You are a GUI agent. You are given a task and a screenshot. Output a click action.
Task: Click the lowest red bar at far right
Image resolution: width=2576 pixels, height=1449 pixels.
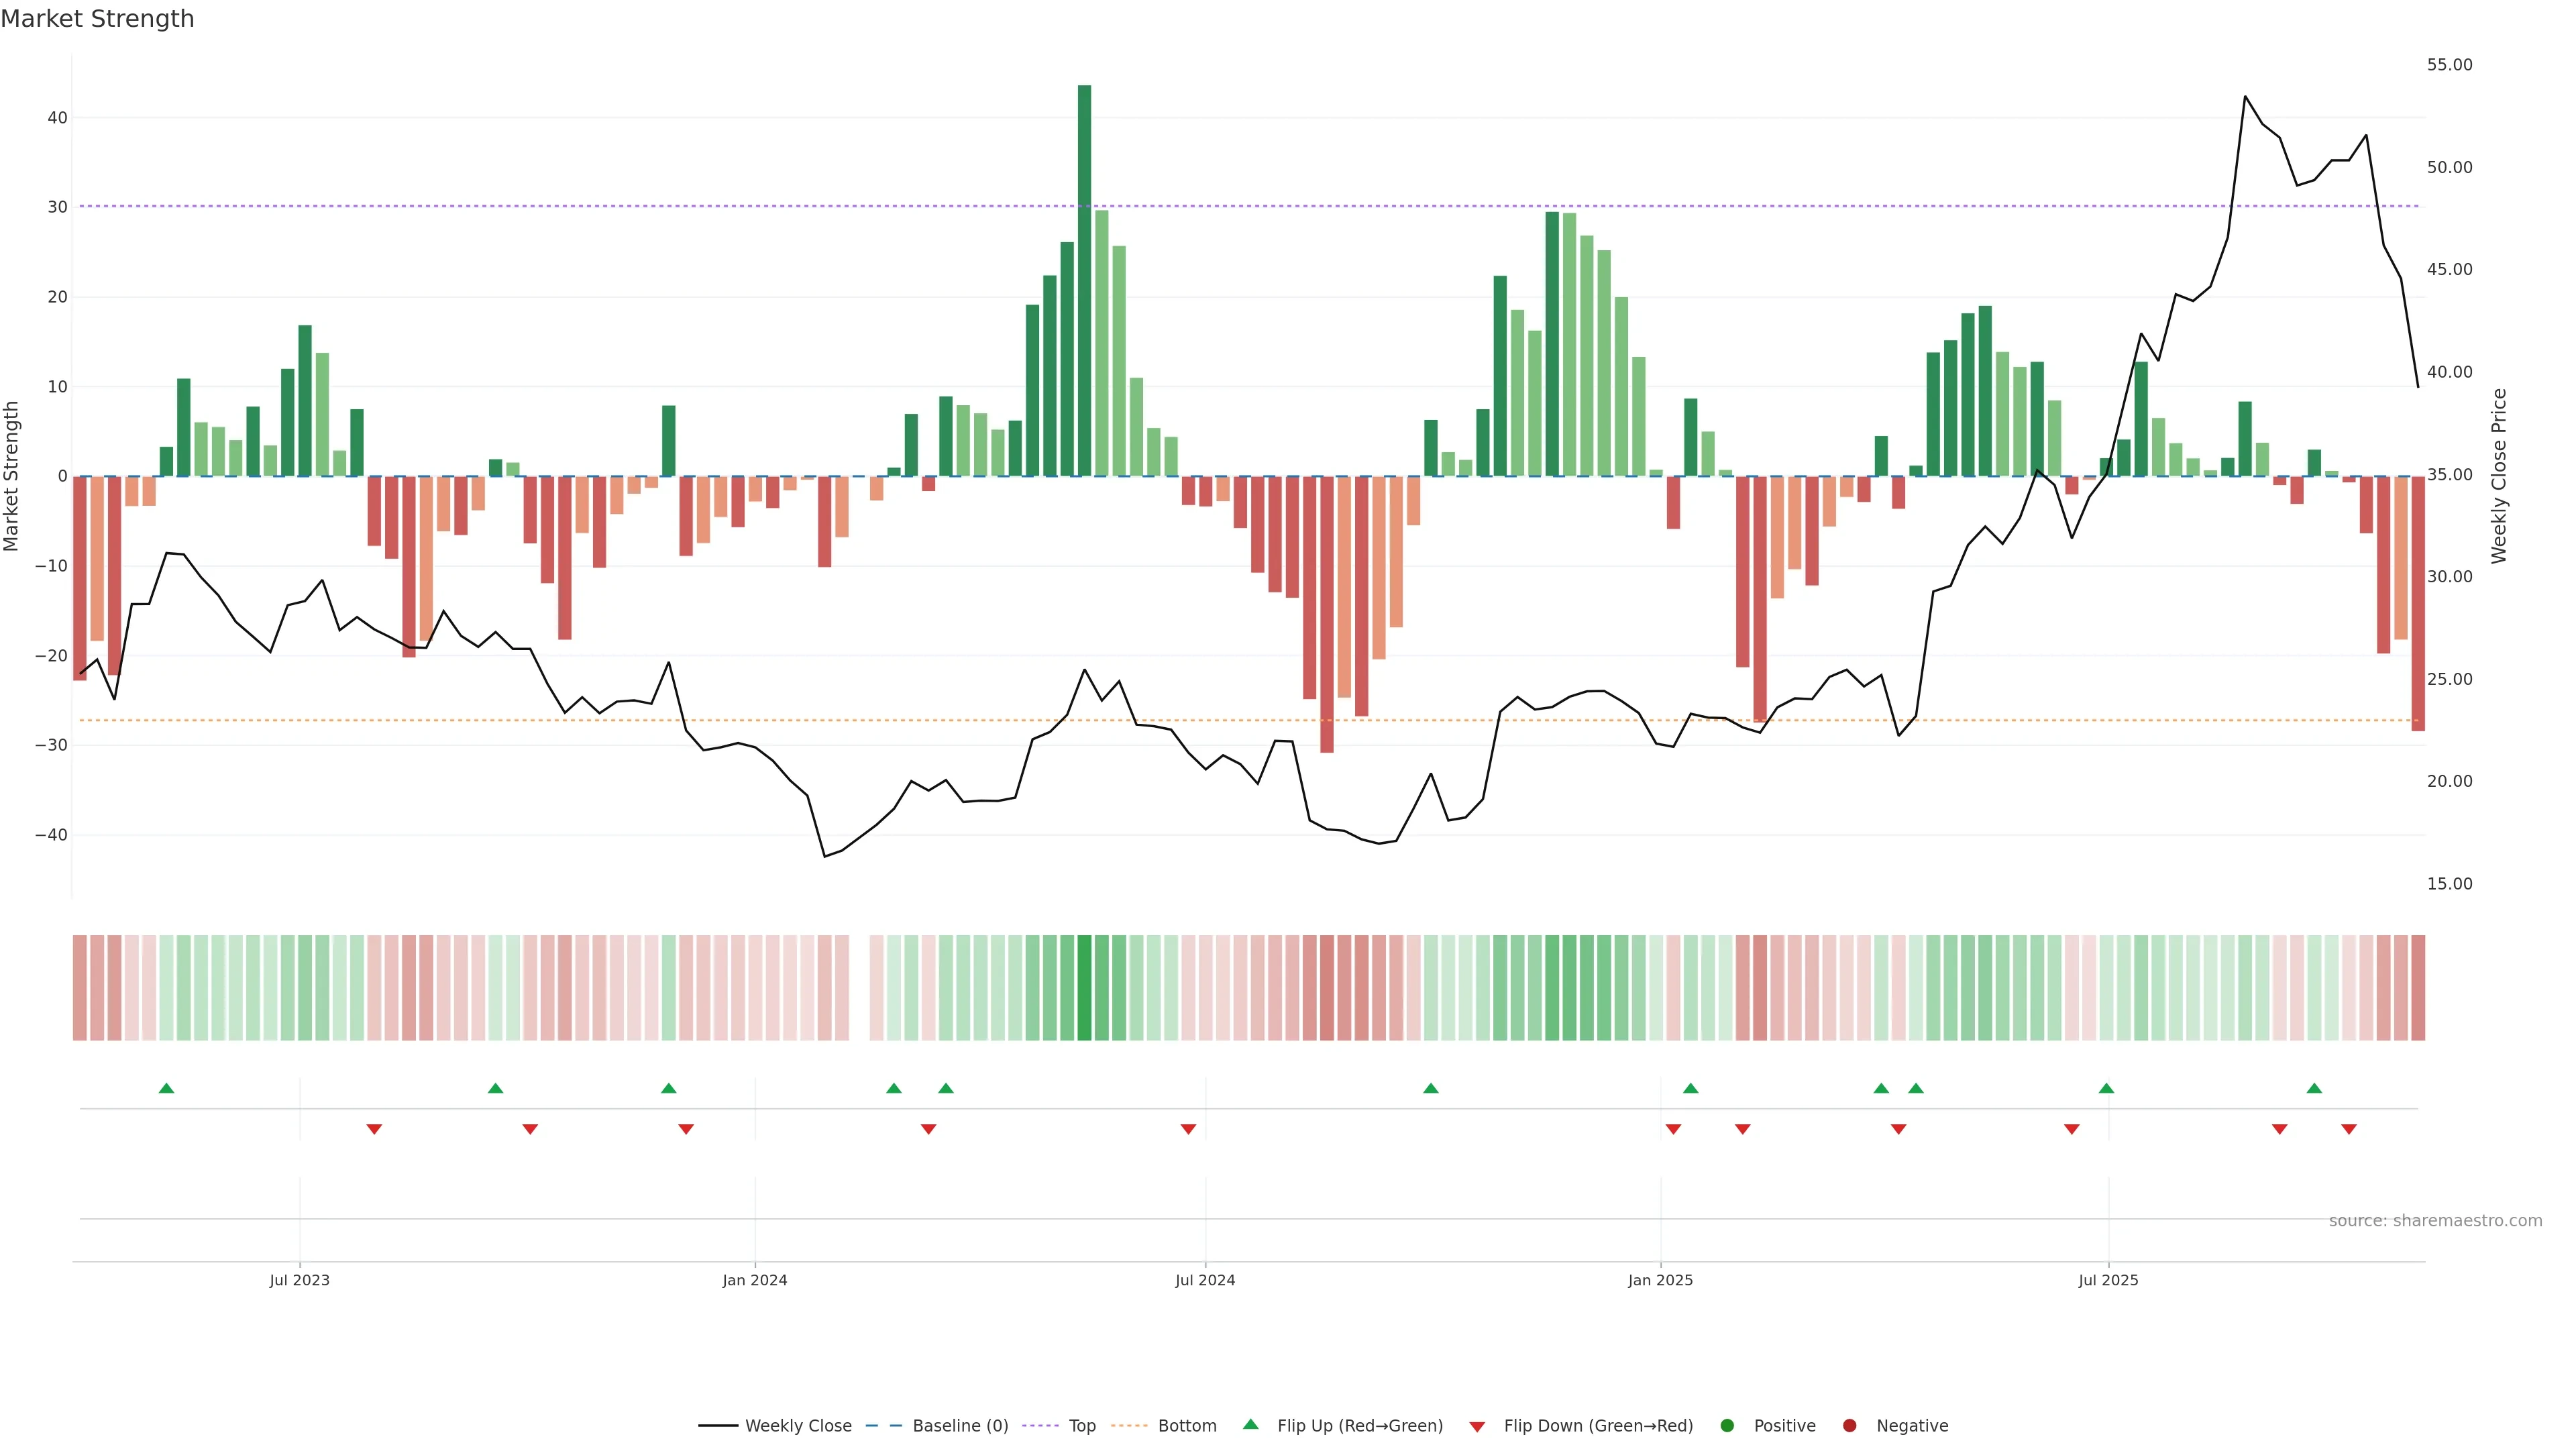[x=2418, y=603]
